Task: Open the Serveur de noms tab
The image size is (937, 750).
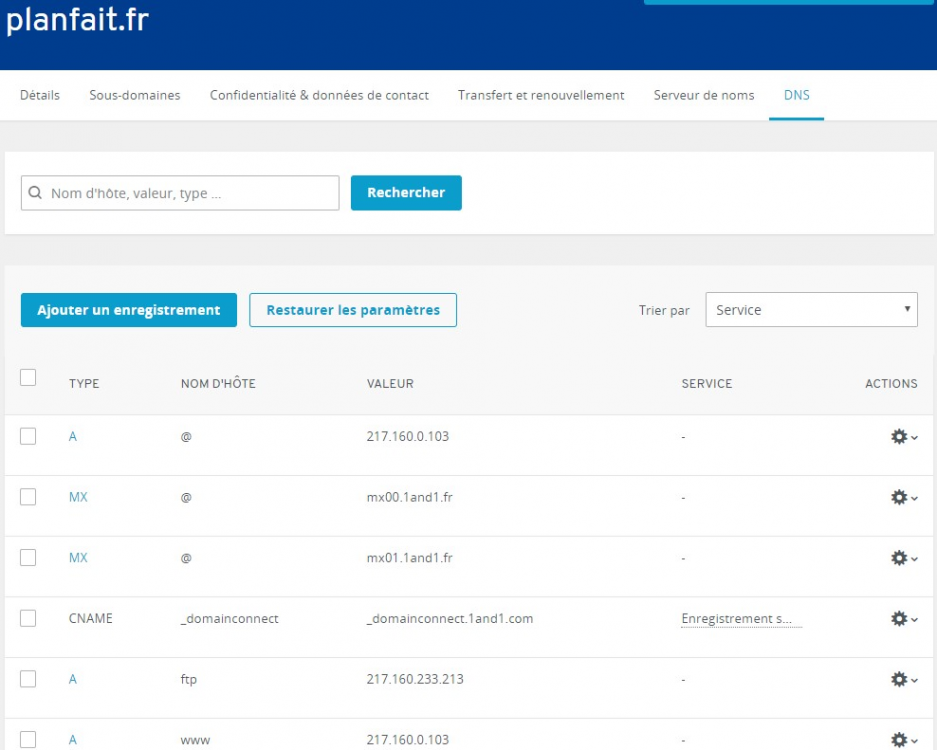Action: click(x=704, y=95)
